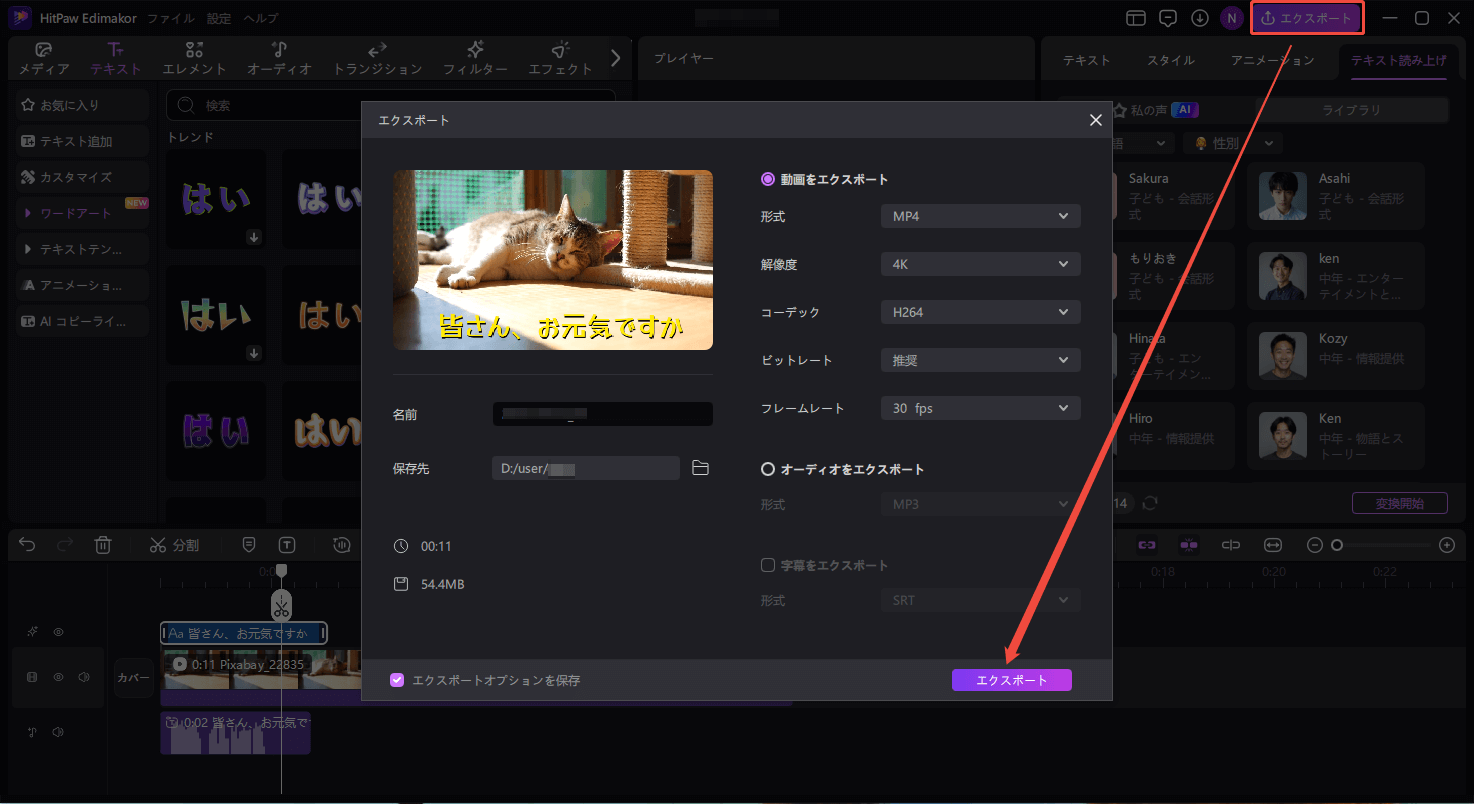Split the clip with the 分割 scissors

(x=174, y=545)
